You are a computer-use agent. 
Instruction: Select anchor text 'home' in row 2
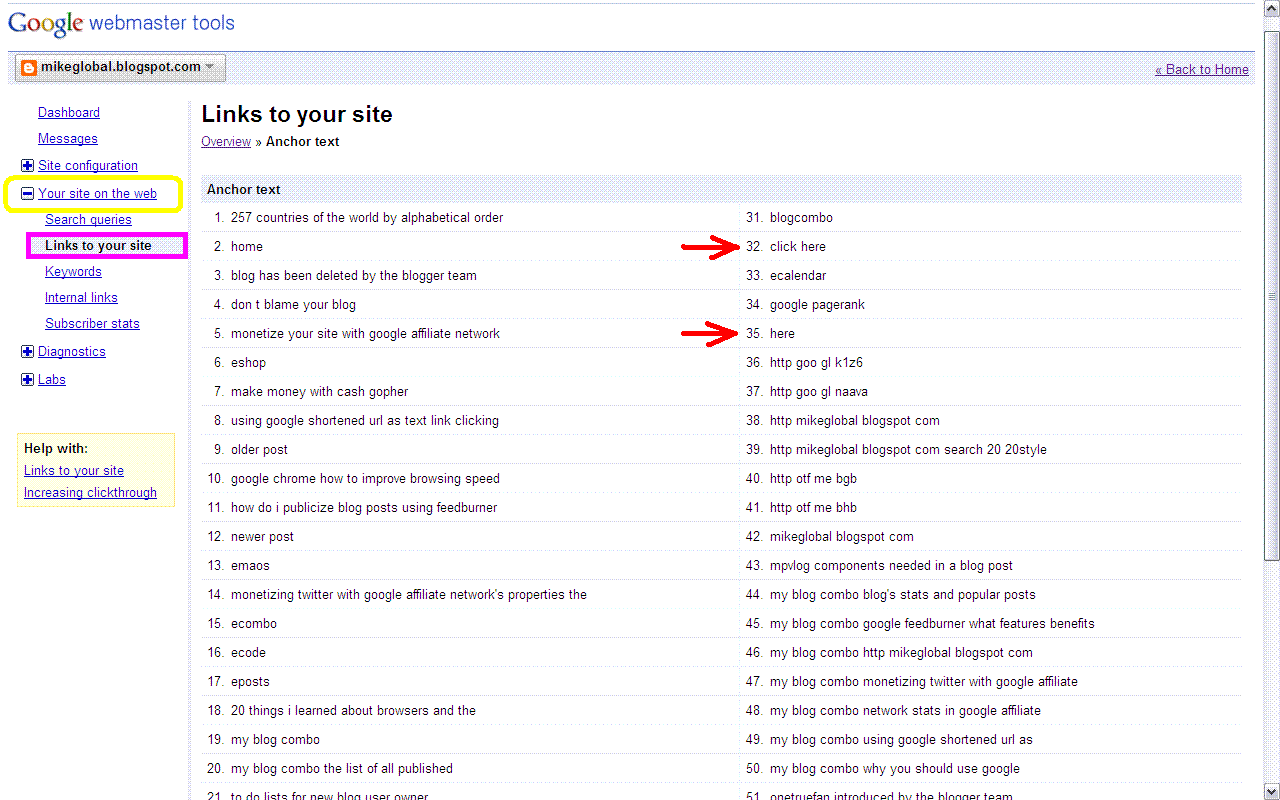coord(247,247)
